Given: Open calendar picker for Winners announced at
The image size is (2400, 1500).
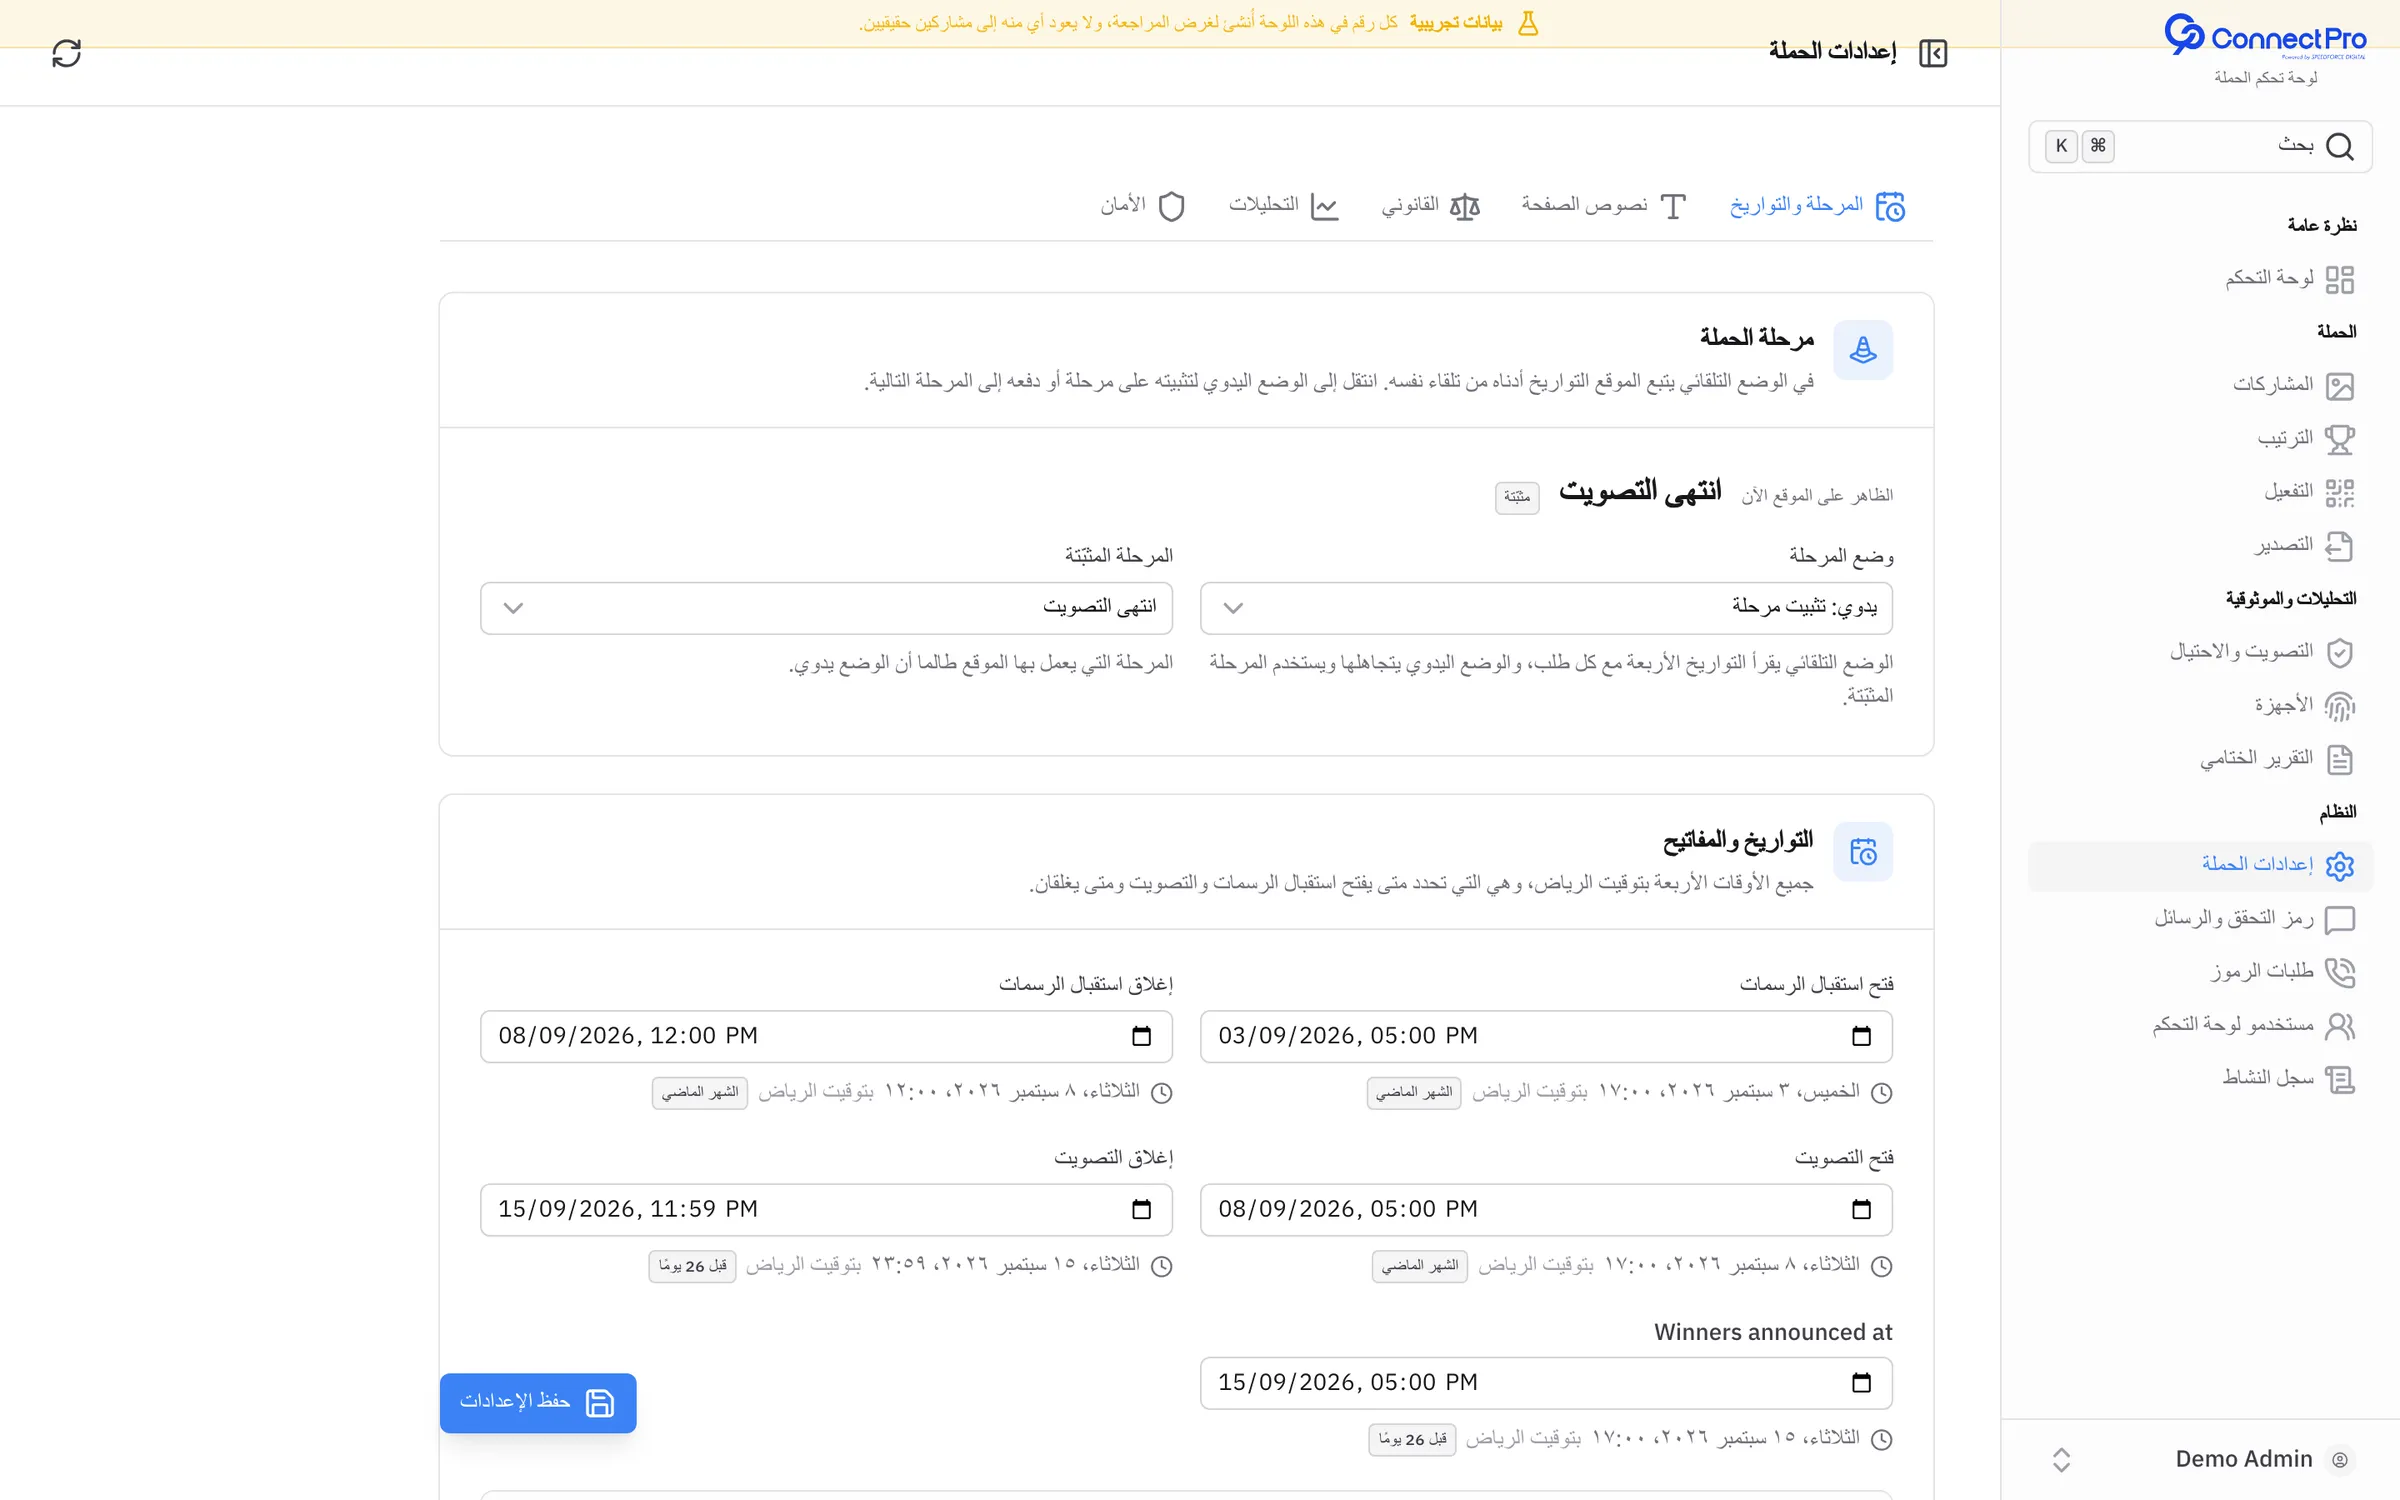Looking at the screenshot, I should (x=1861, y=1383).
